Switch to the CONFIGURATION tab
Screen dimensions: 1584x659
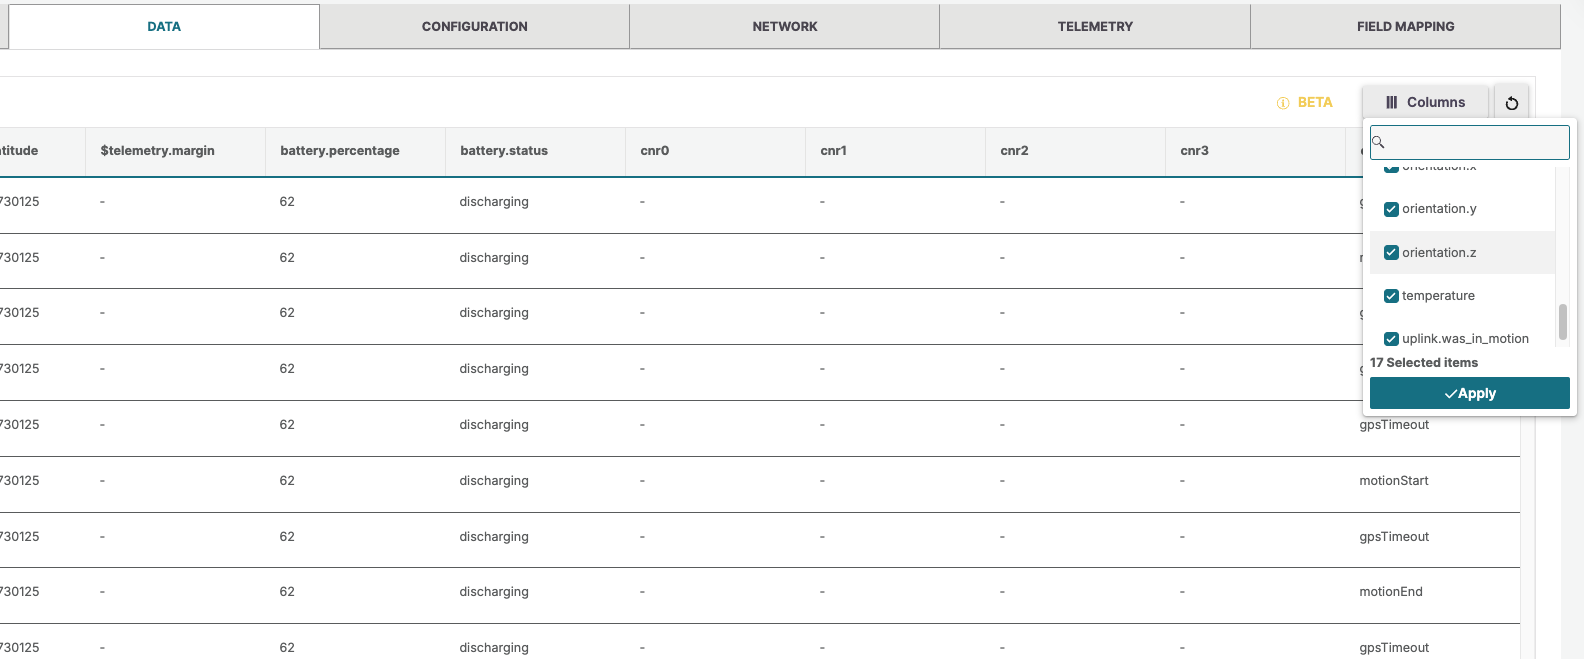point(474,27)
